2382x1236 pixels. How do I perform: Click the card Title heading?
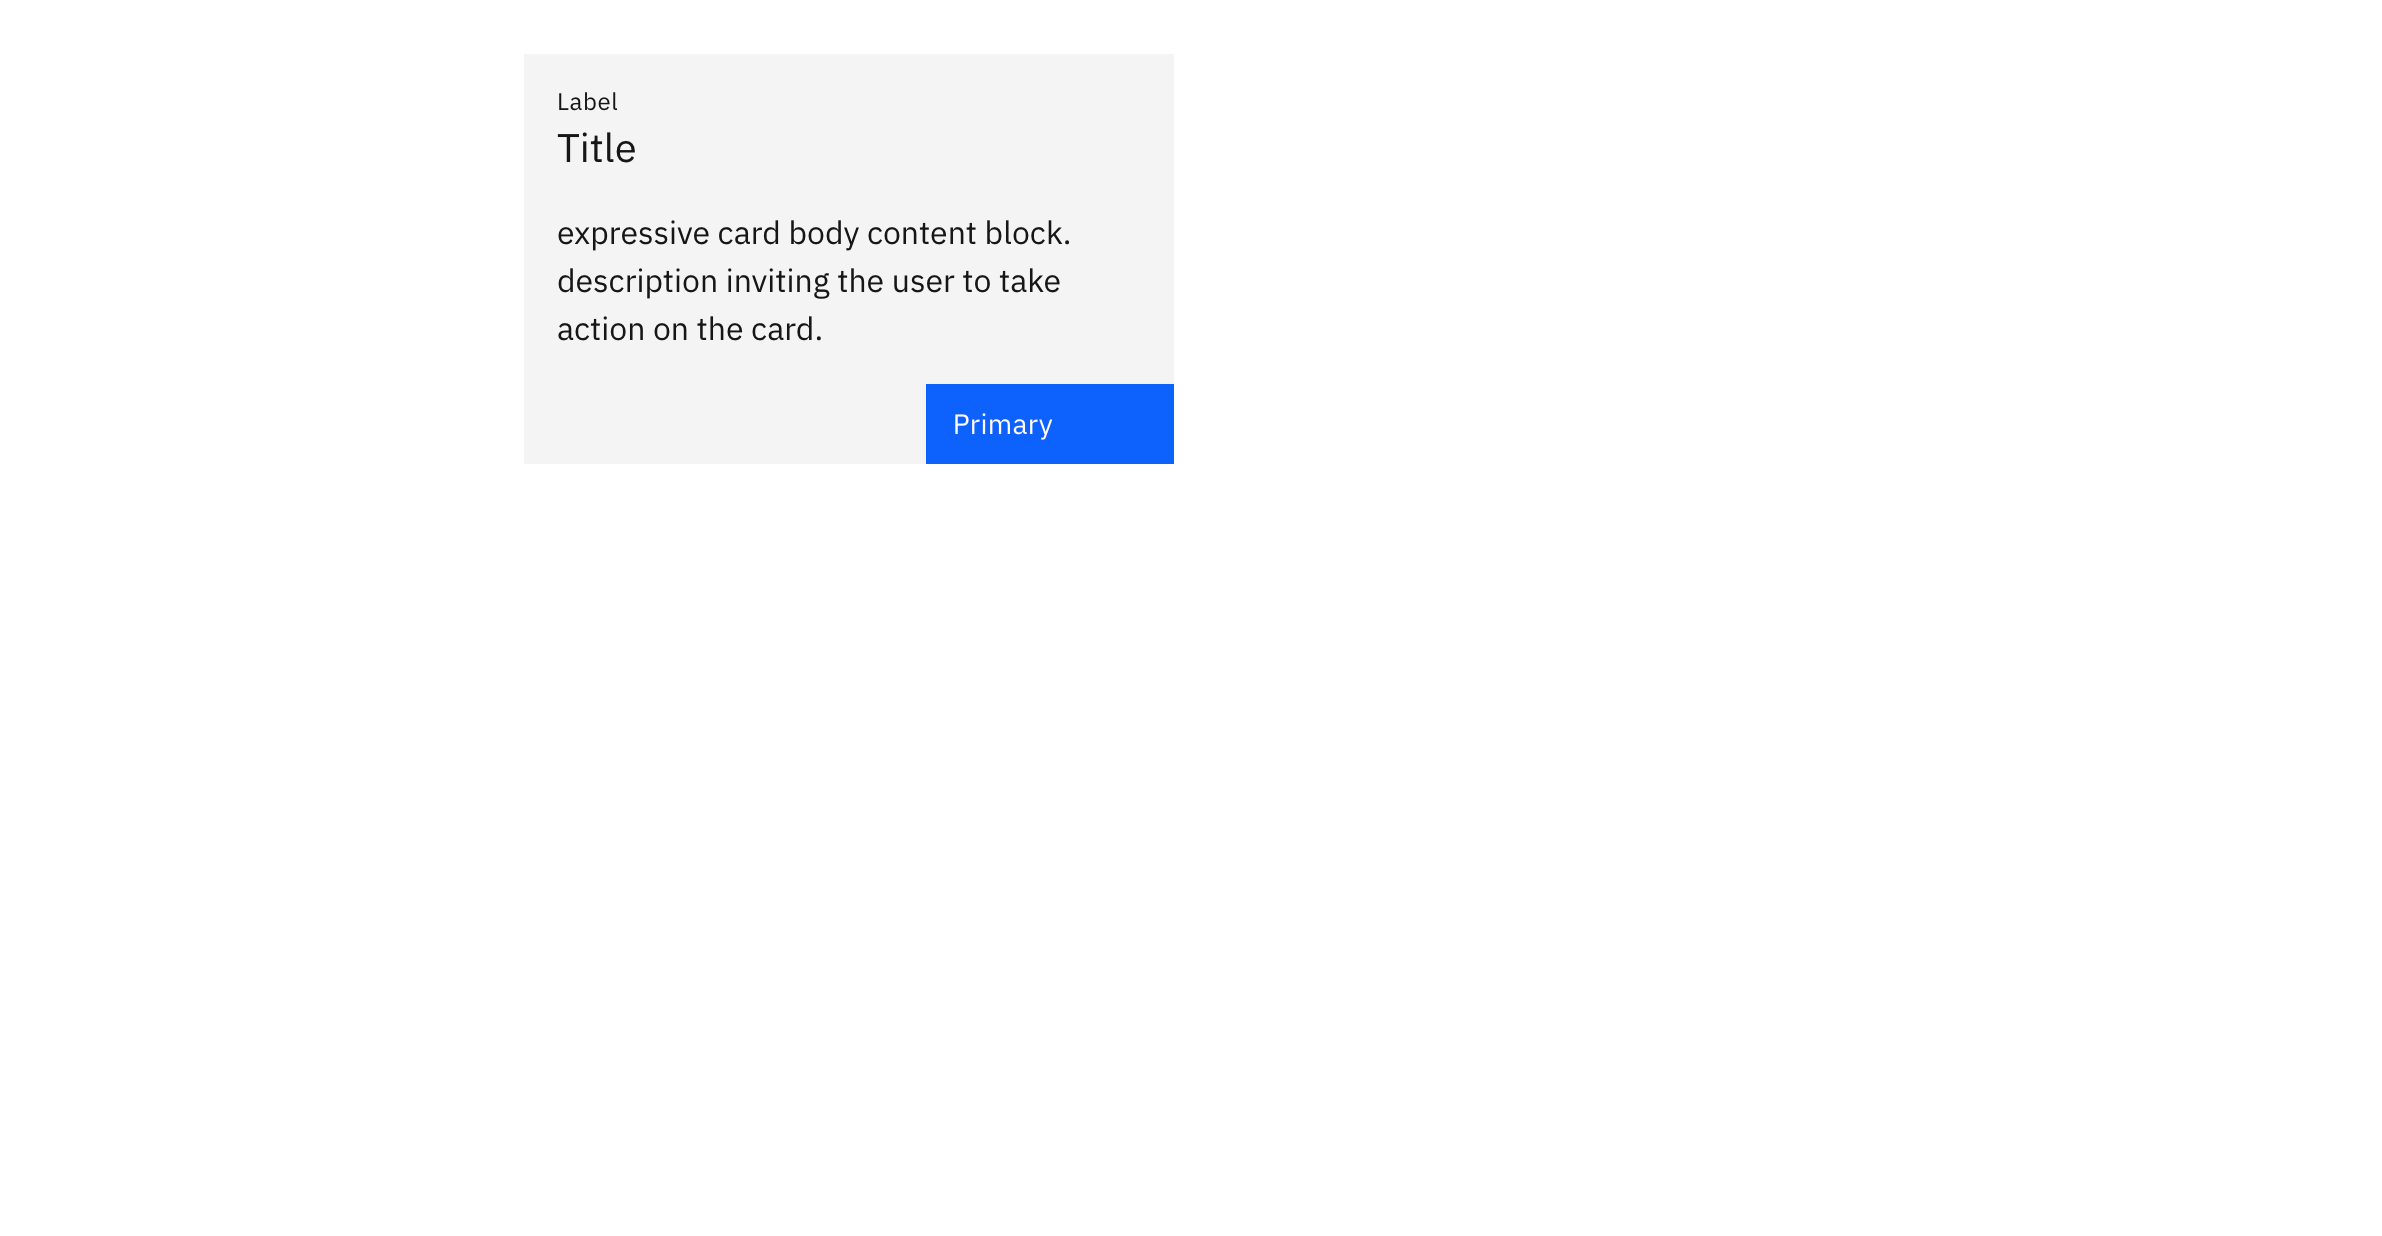pos(597,147)
